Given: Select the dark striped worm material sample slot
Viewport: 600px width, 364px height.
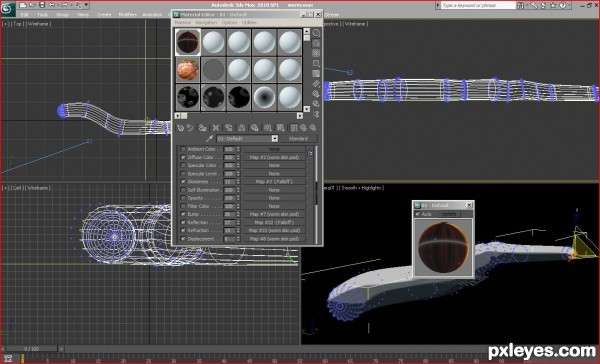Looking at the screenshot, I should tap(188, 42).
